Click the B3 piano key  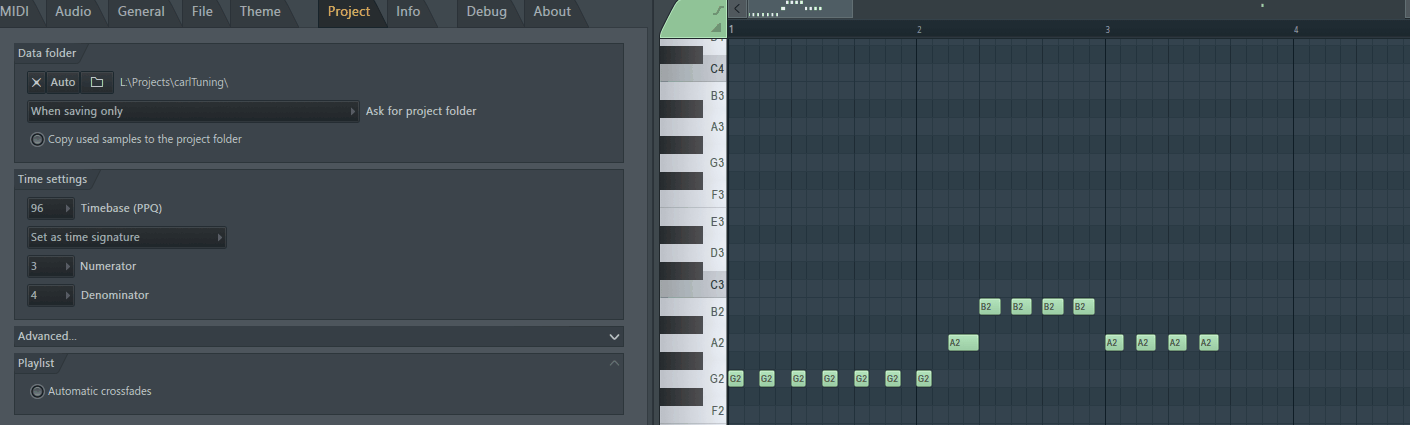(x=693, y=97)
